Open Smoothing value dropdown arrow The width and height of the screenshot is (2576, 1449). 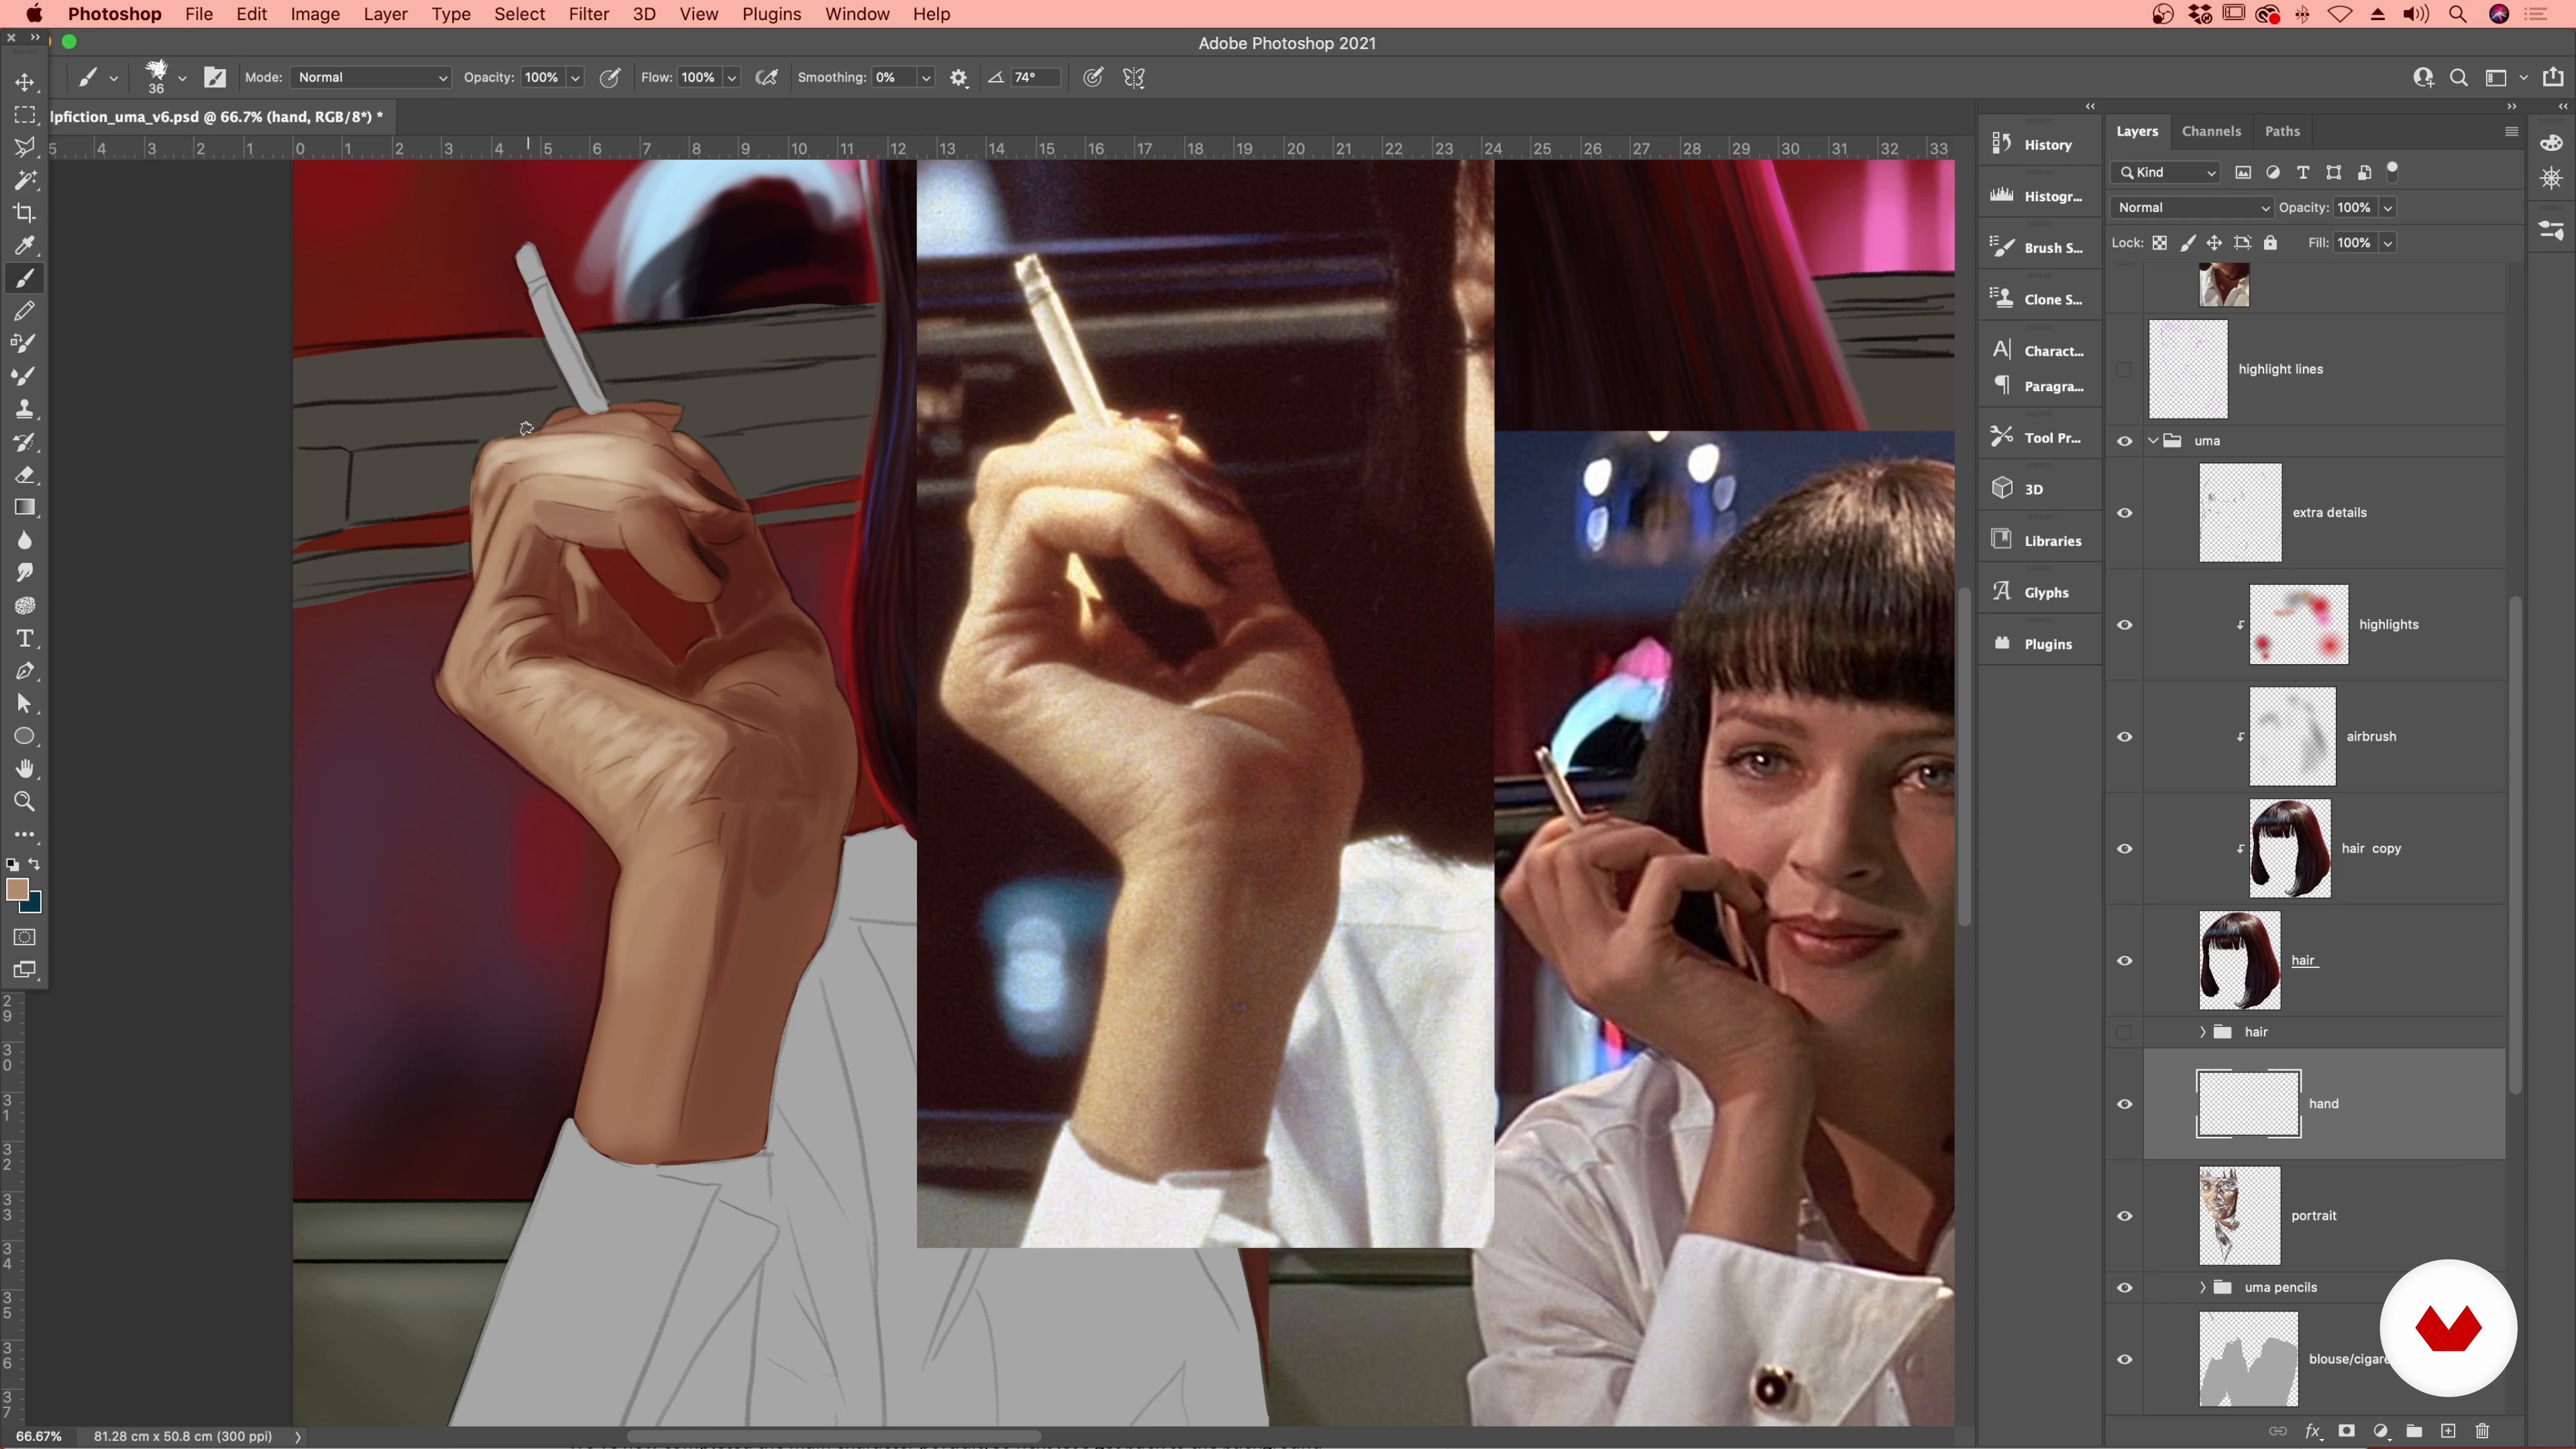click(x=926, y=77)
